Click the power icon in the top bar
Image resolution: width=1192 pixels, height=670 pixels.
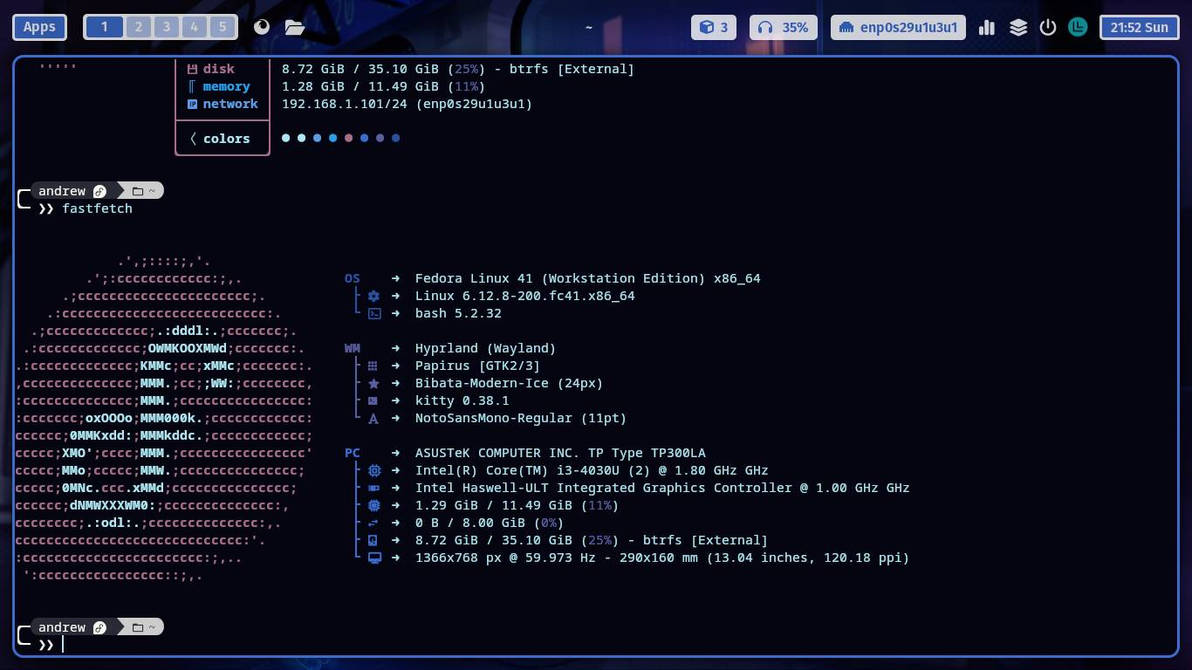pos(1047,27)
